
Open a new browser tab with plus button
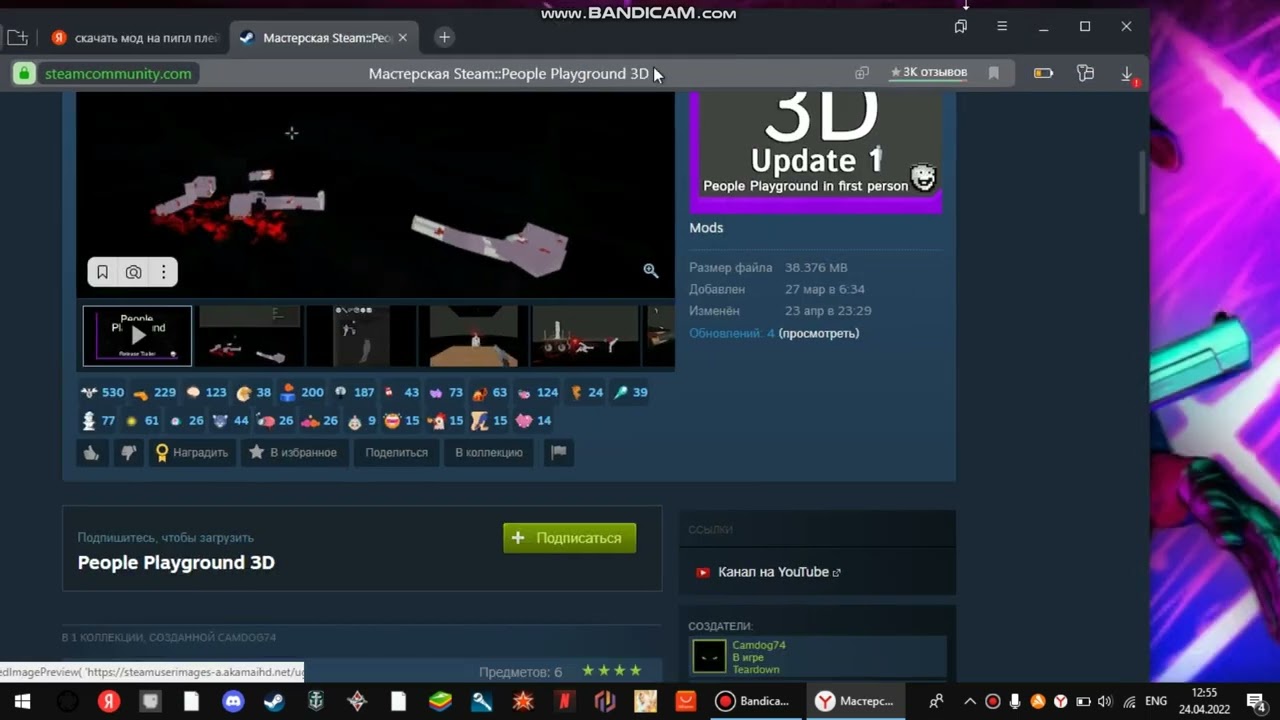pos(444,38)
